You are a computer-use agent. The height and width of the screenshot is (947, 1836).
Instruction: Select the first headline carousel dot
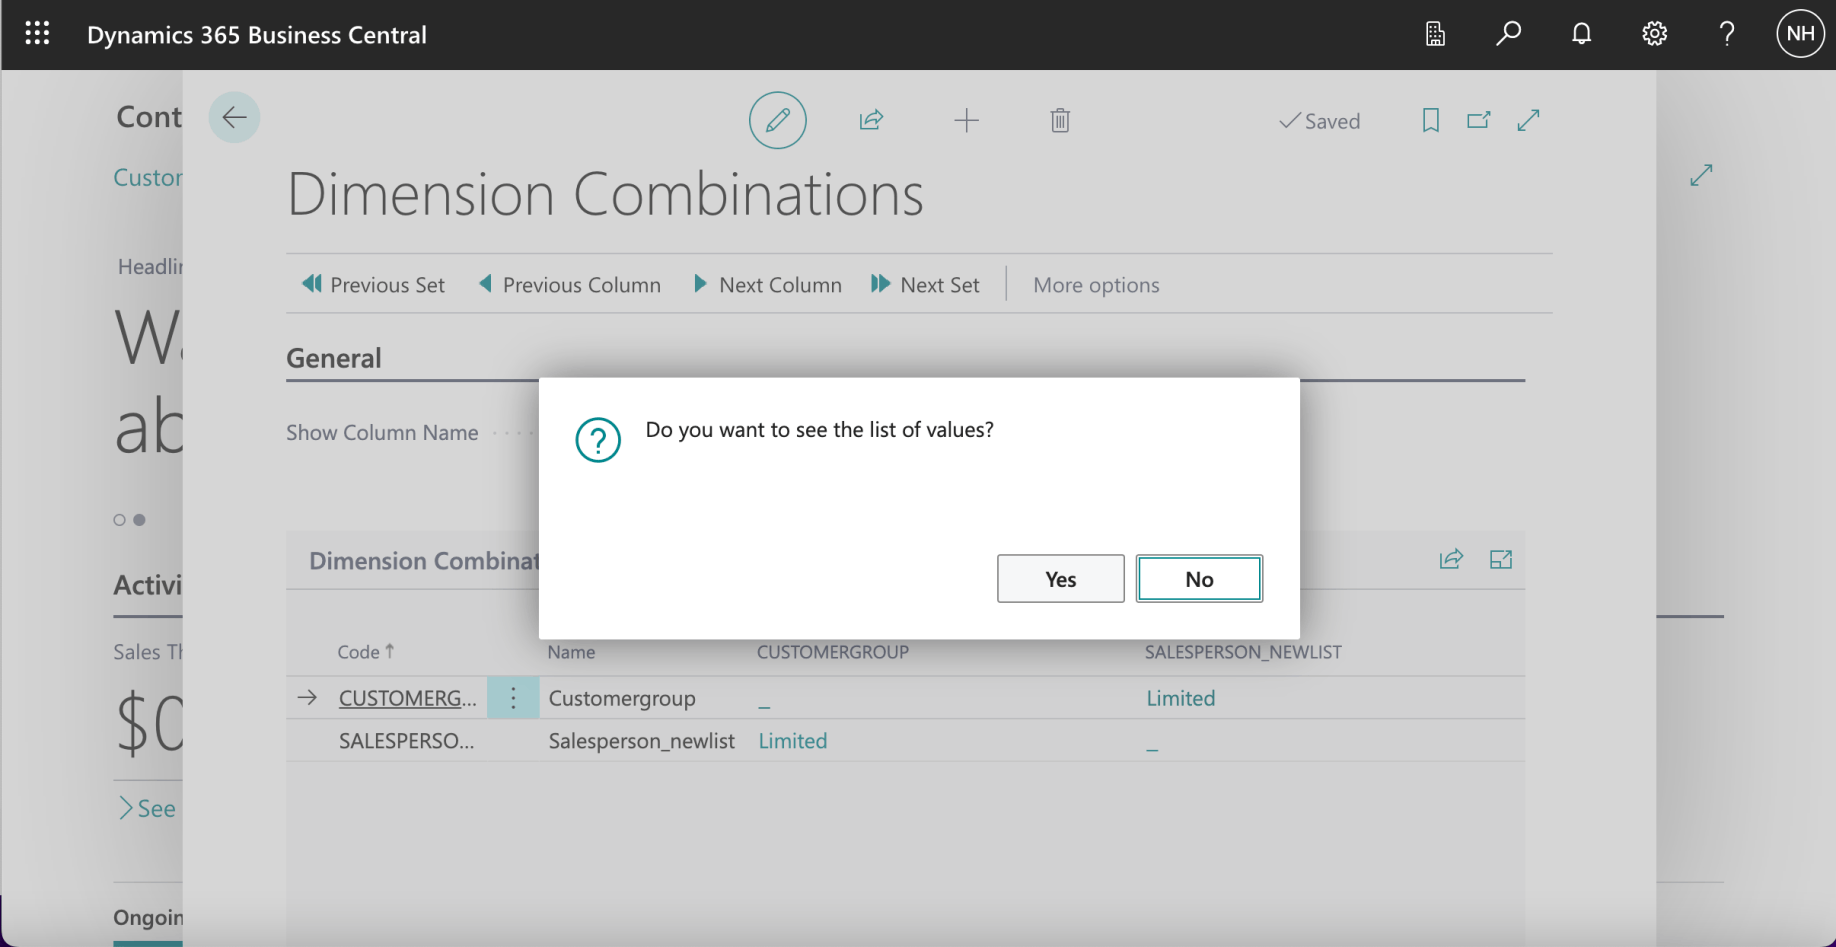119,520
